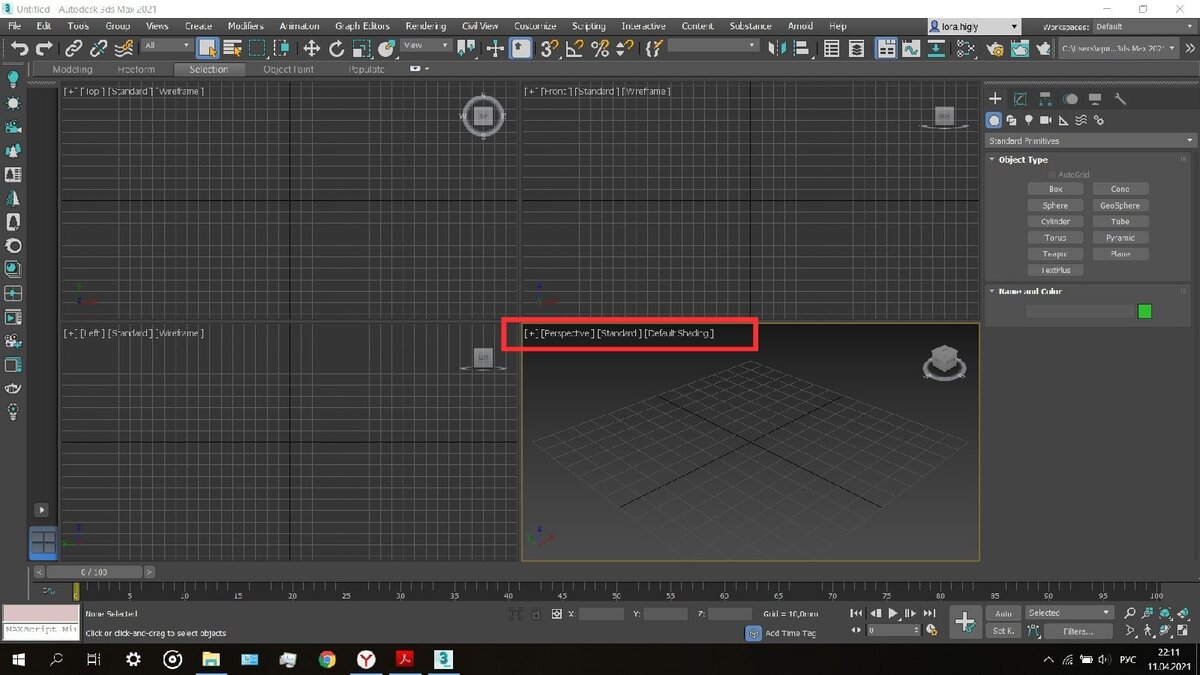1200x675 pixels.
Task: Play the animation
Action: (893, 613)
